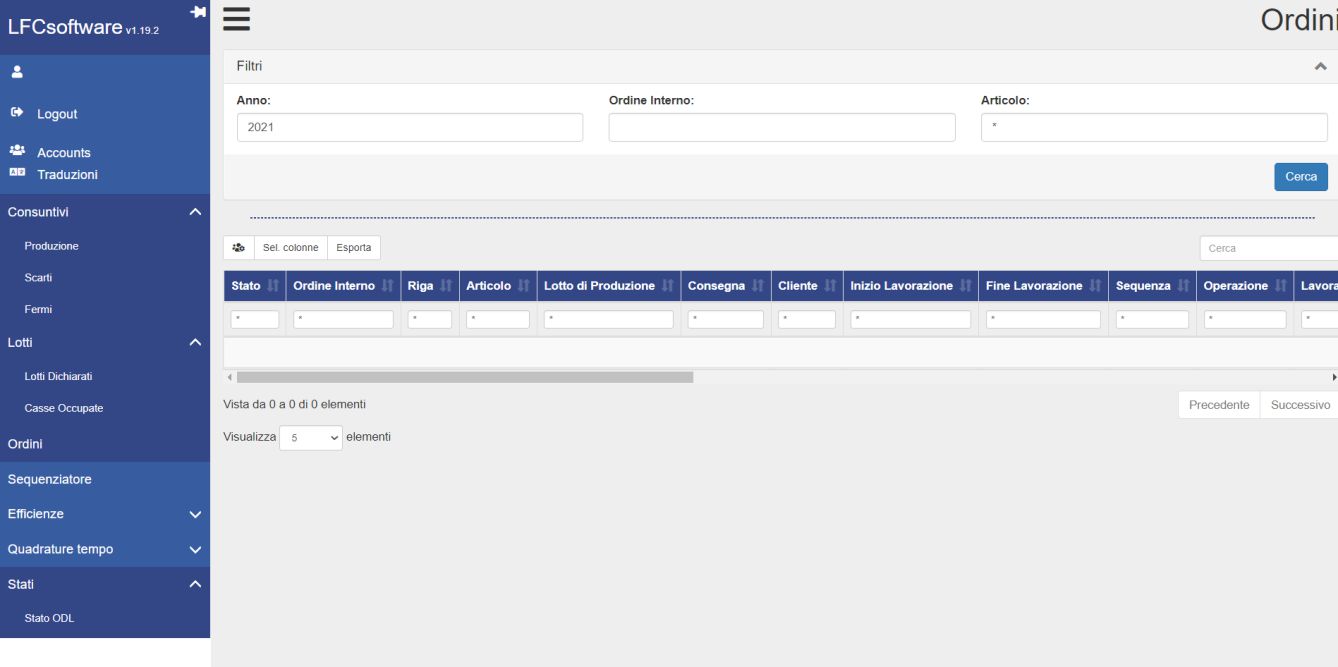
Task: Focus the Sequenza column filter box
Action: (1152, 320)
